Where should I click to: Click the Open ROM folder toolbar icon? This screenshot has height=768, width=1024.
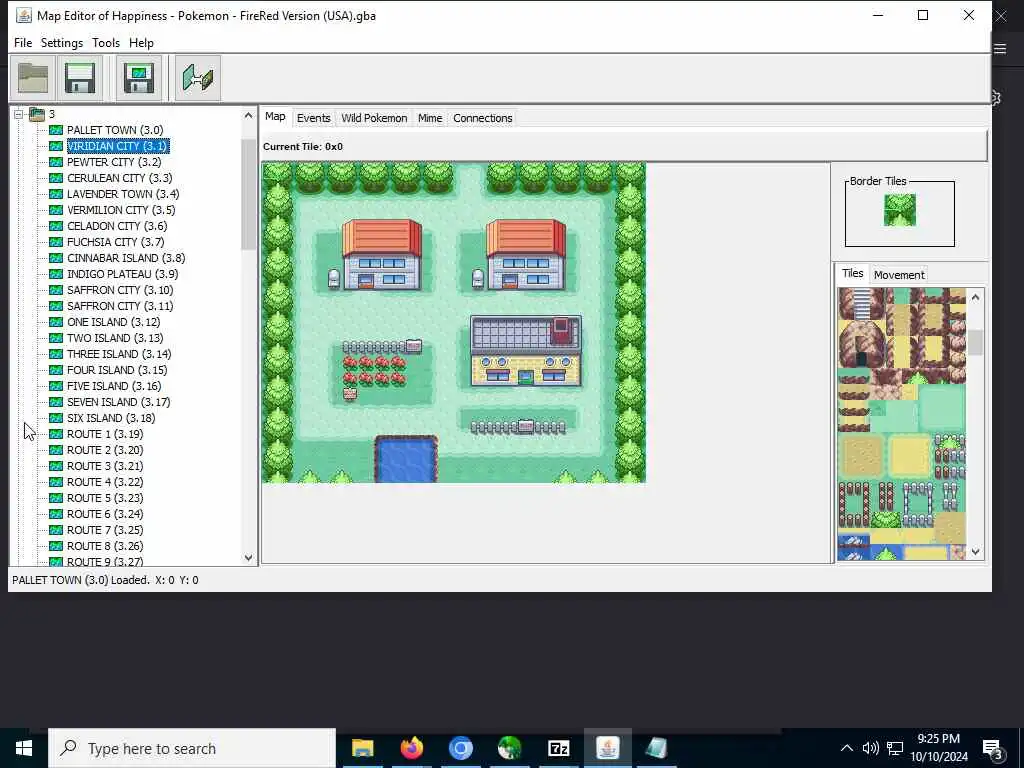[x=33, y=78]
